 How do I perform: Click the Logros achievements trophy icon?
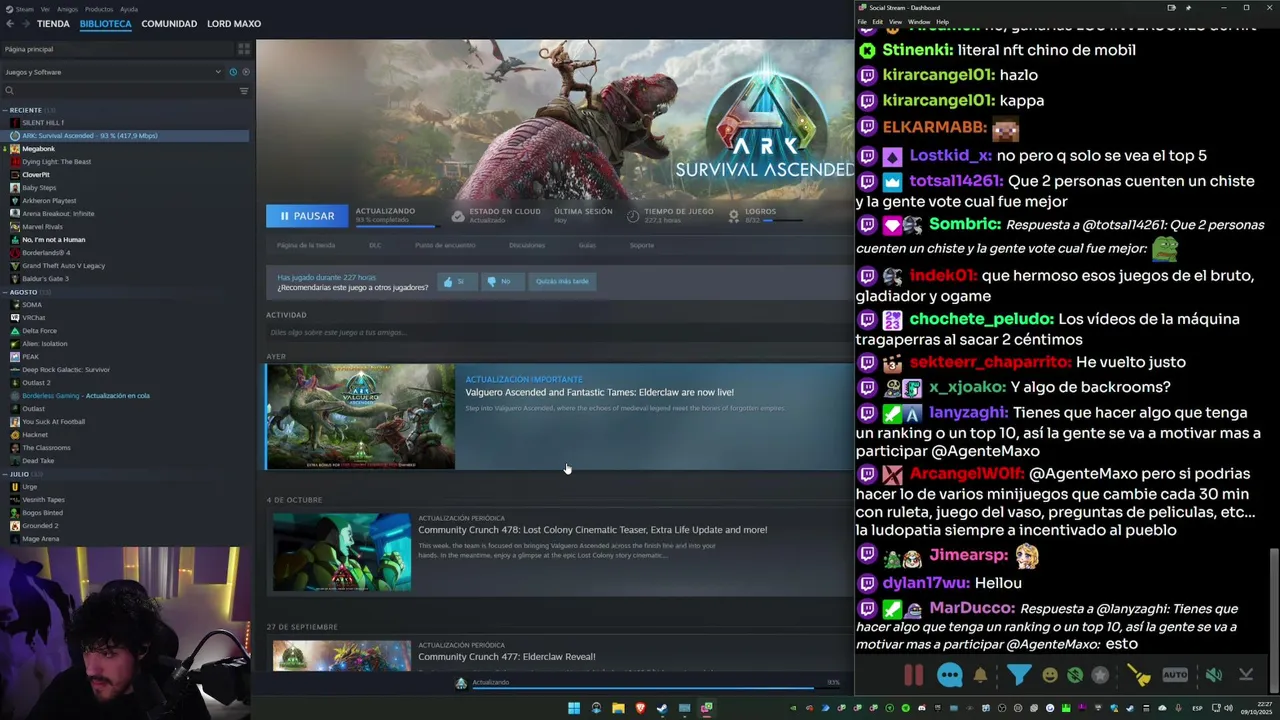point(734,216)
